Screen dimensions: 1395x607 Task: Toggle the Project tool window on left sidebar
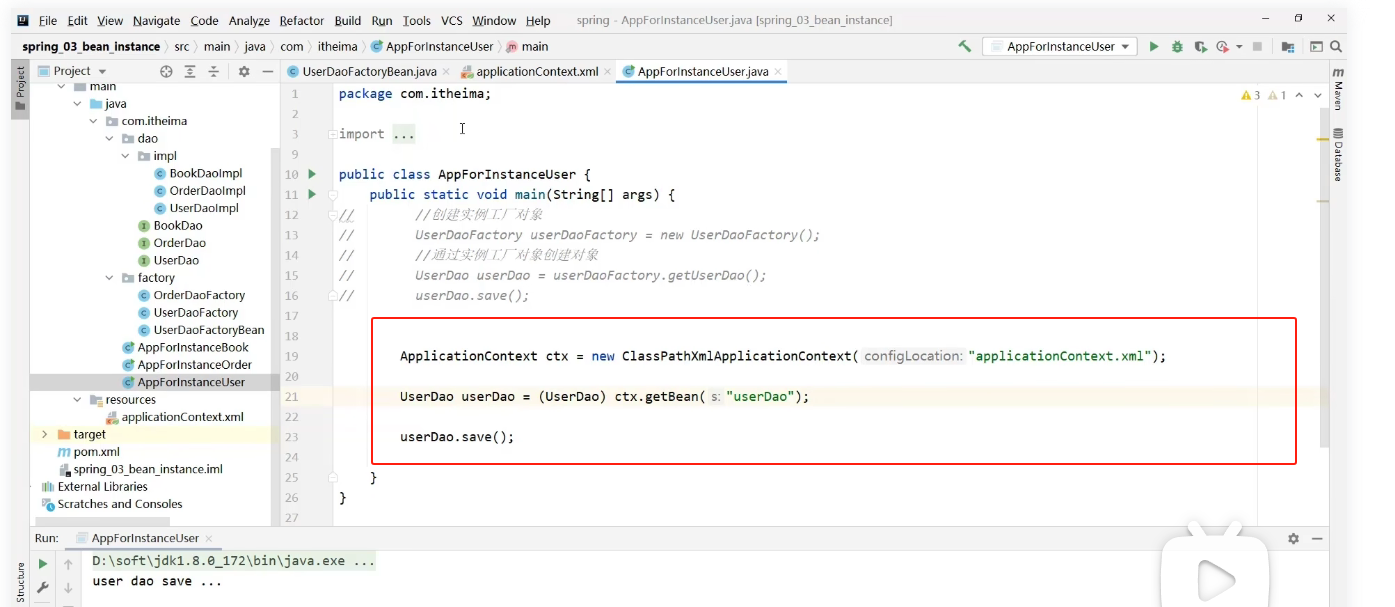click(x=19, y=88)
